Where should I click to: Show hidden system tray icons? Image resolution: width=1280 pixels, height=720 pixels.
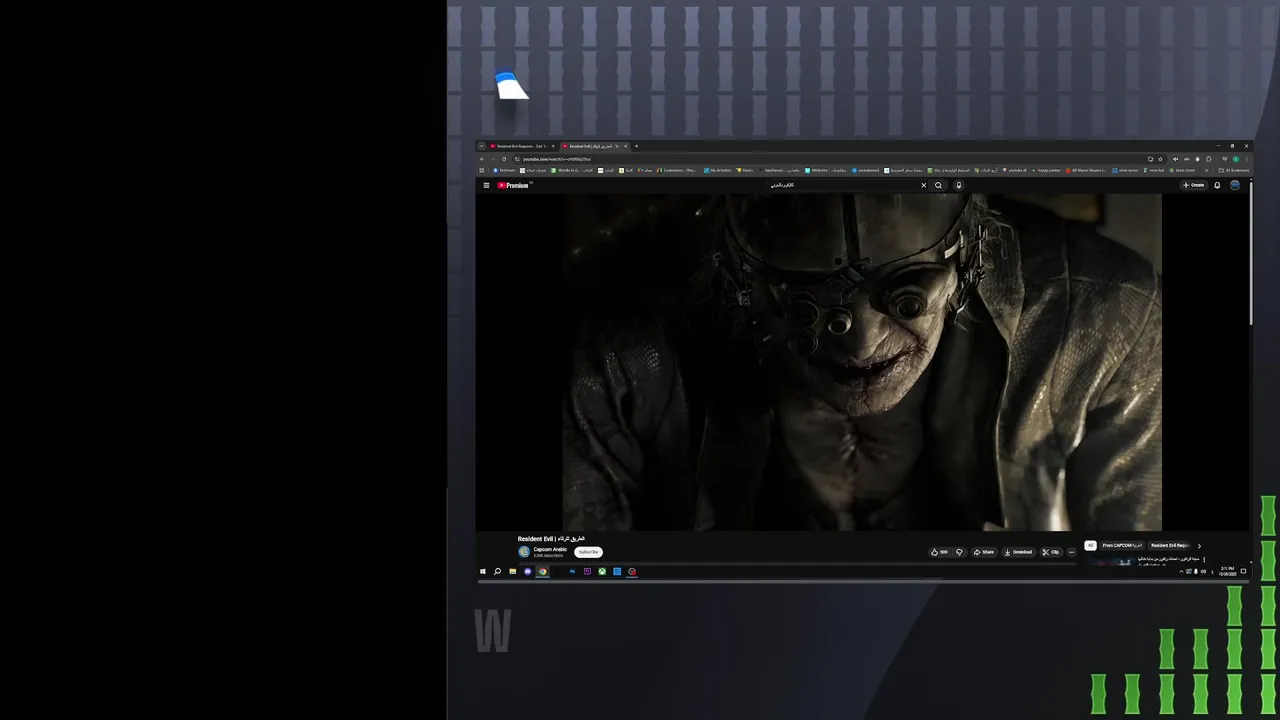(1181, 571)
